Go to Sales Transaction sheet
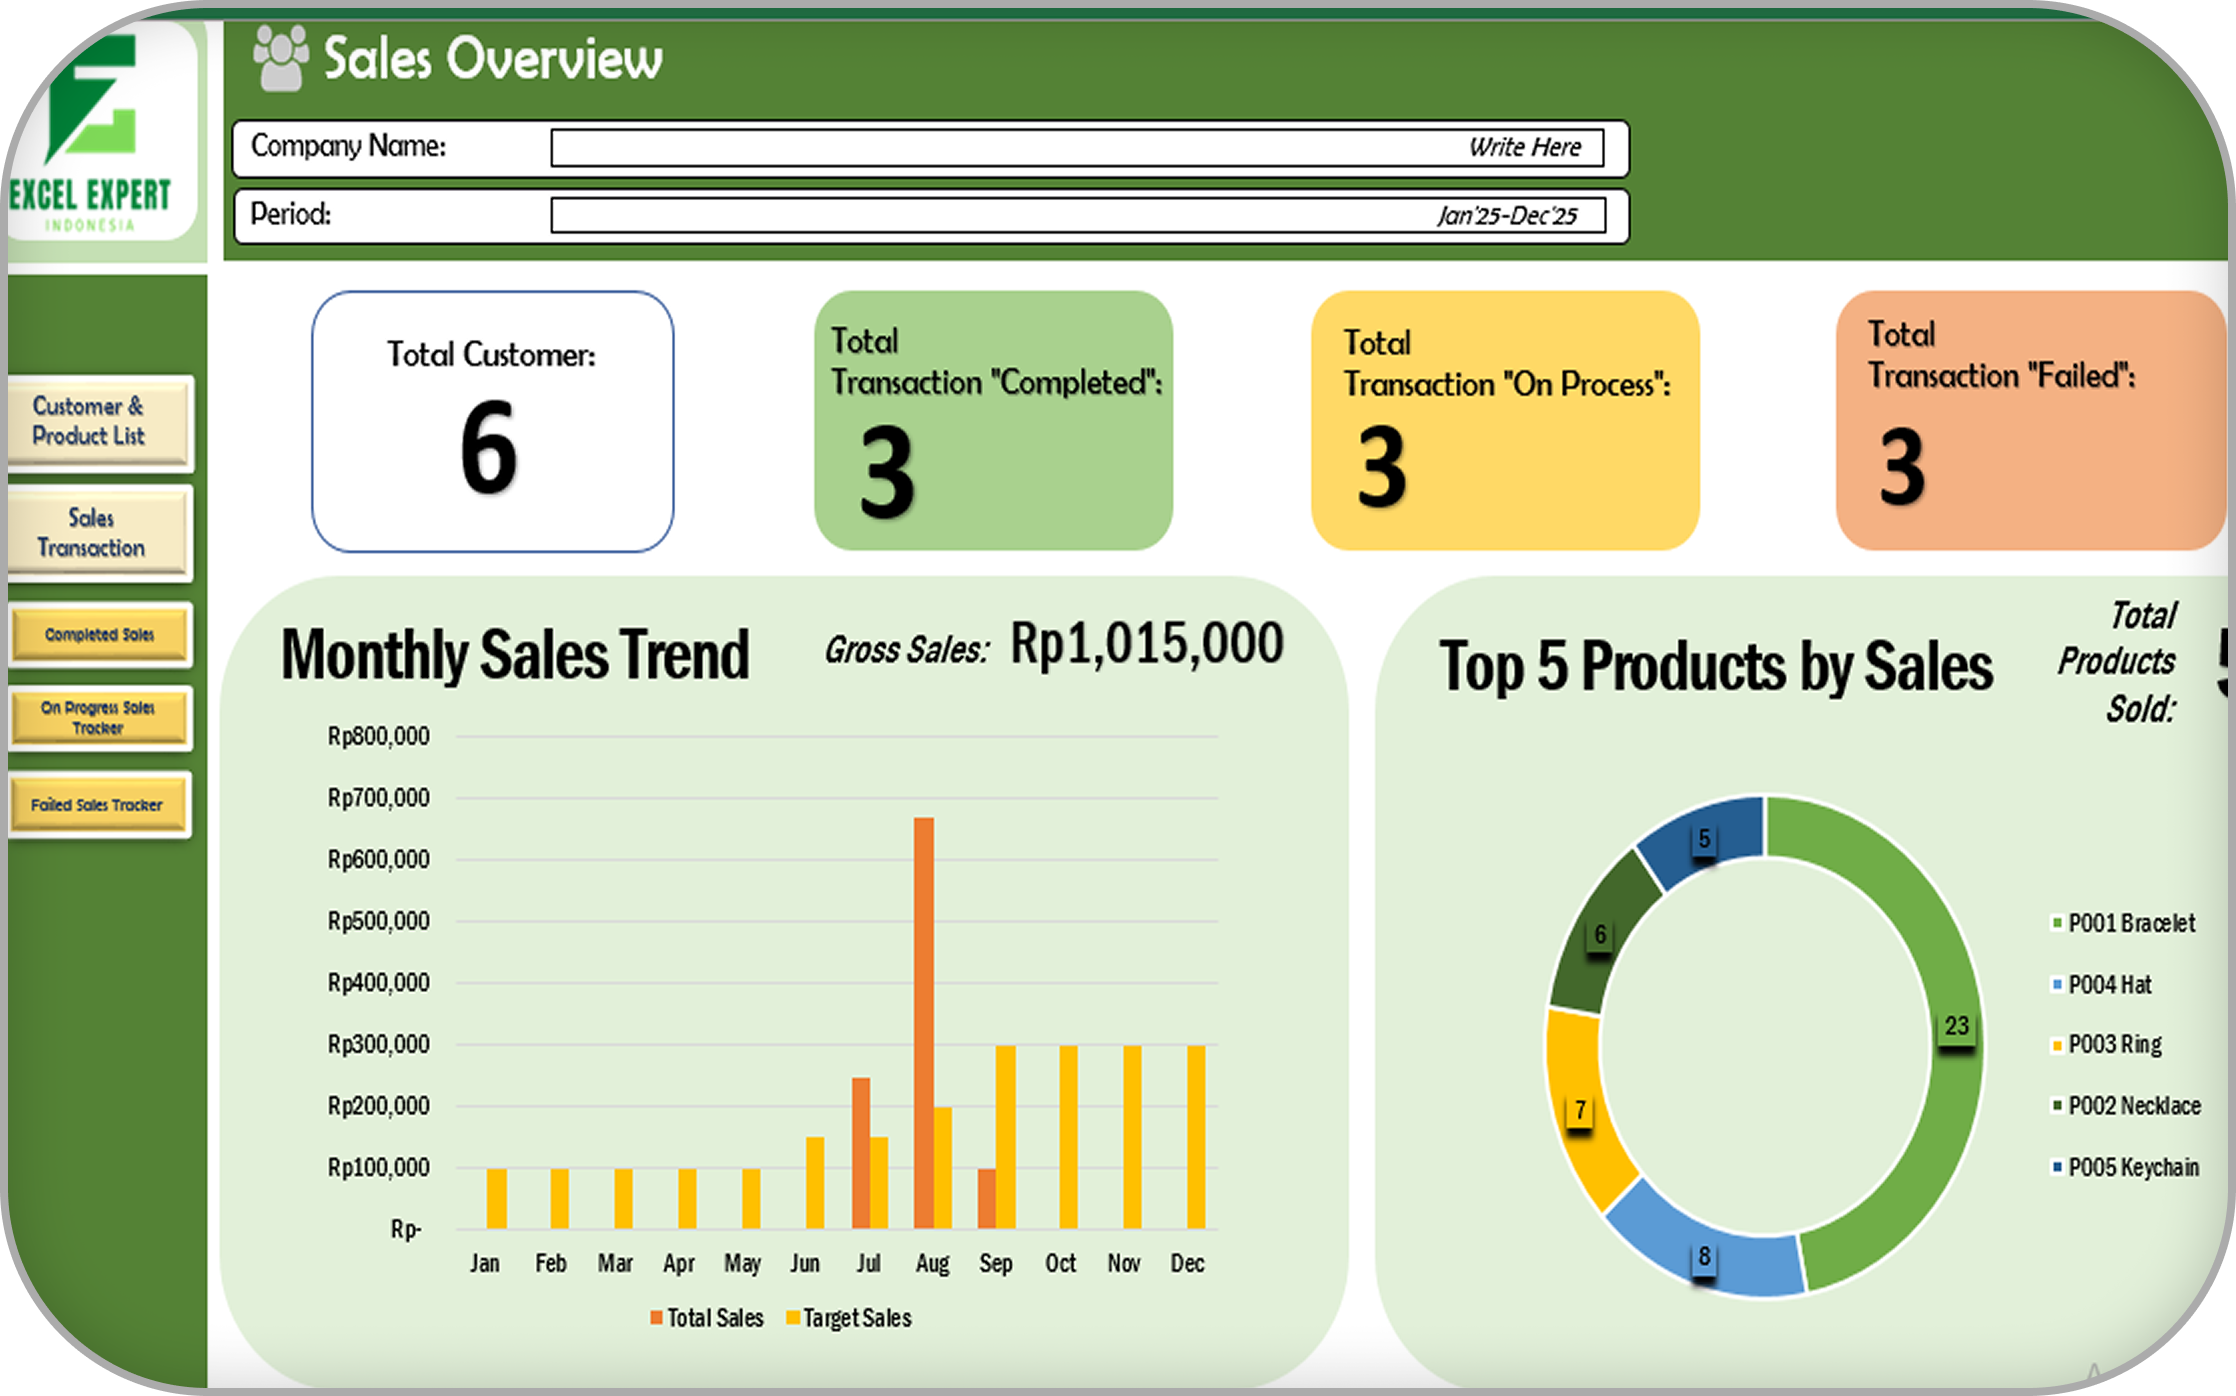 98,532
